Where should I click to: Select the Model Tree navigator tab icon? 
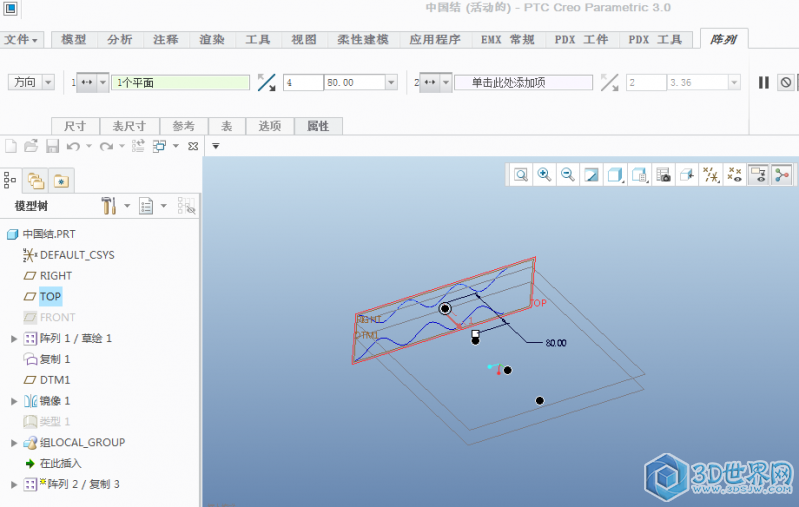(10, 180)
